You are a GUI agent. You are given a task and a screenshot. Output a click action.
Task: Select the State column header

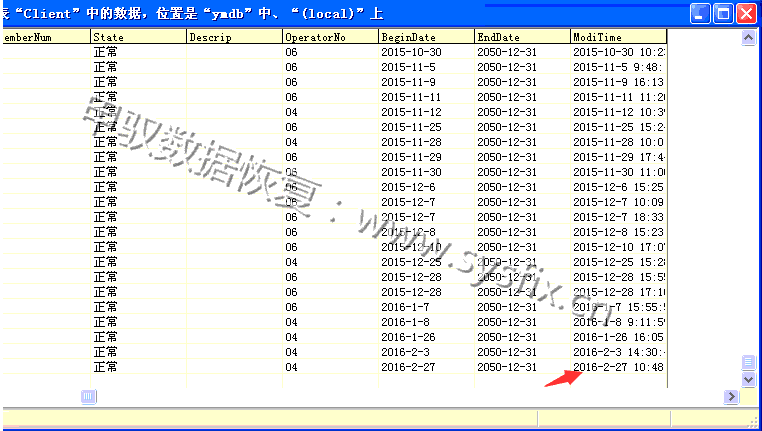tap(139, 37)
